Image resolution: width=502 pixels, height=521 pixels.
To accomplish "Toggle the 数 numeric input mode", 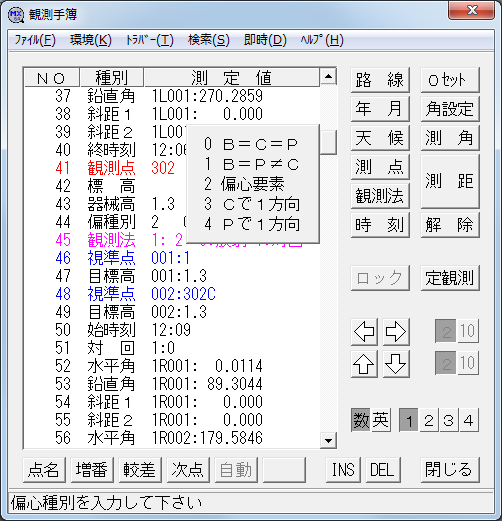I will 361,420.
